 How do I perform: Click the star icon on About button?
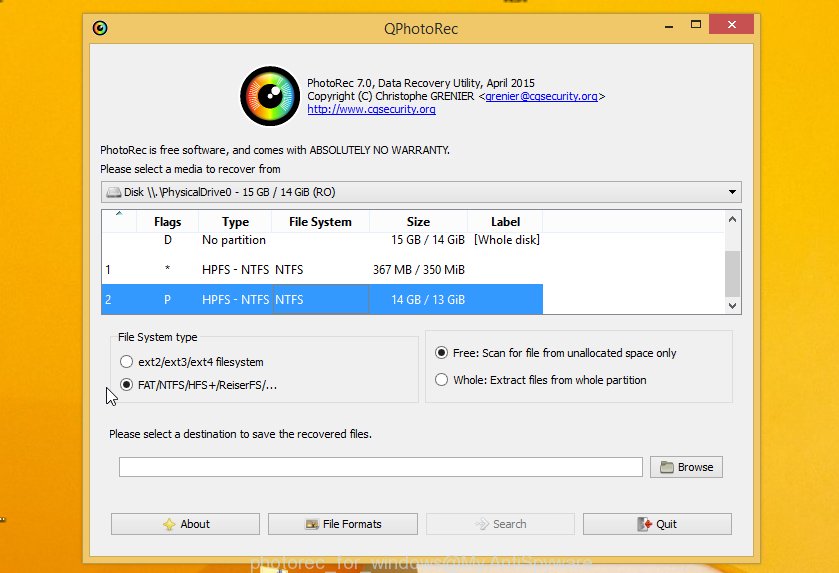point(169,524)
